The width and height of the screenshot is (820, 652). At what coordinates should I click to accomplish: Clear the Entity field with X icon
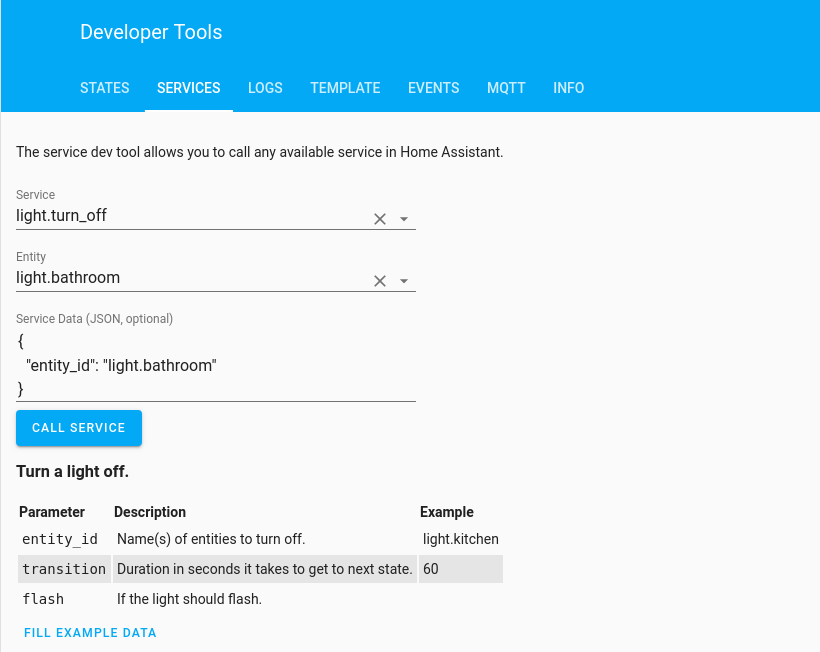[x=380, y=281]
